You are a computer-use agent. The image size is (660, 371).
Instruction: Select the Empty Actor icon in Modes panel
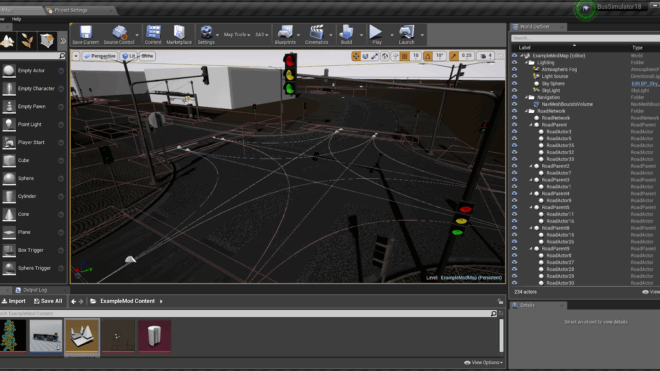[x=8, y=71]
